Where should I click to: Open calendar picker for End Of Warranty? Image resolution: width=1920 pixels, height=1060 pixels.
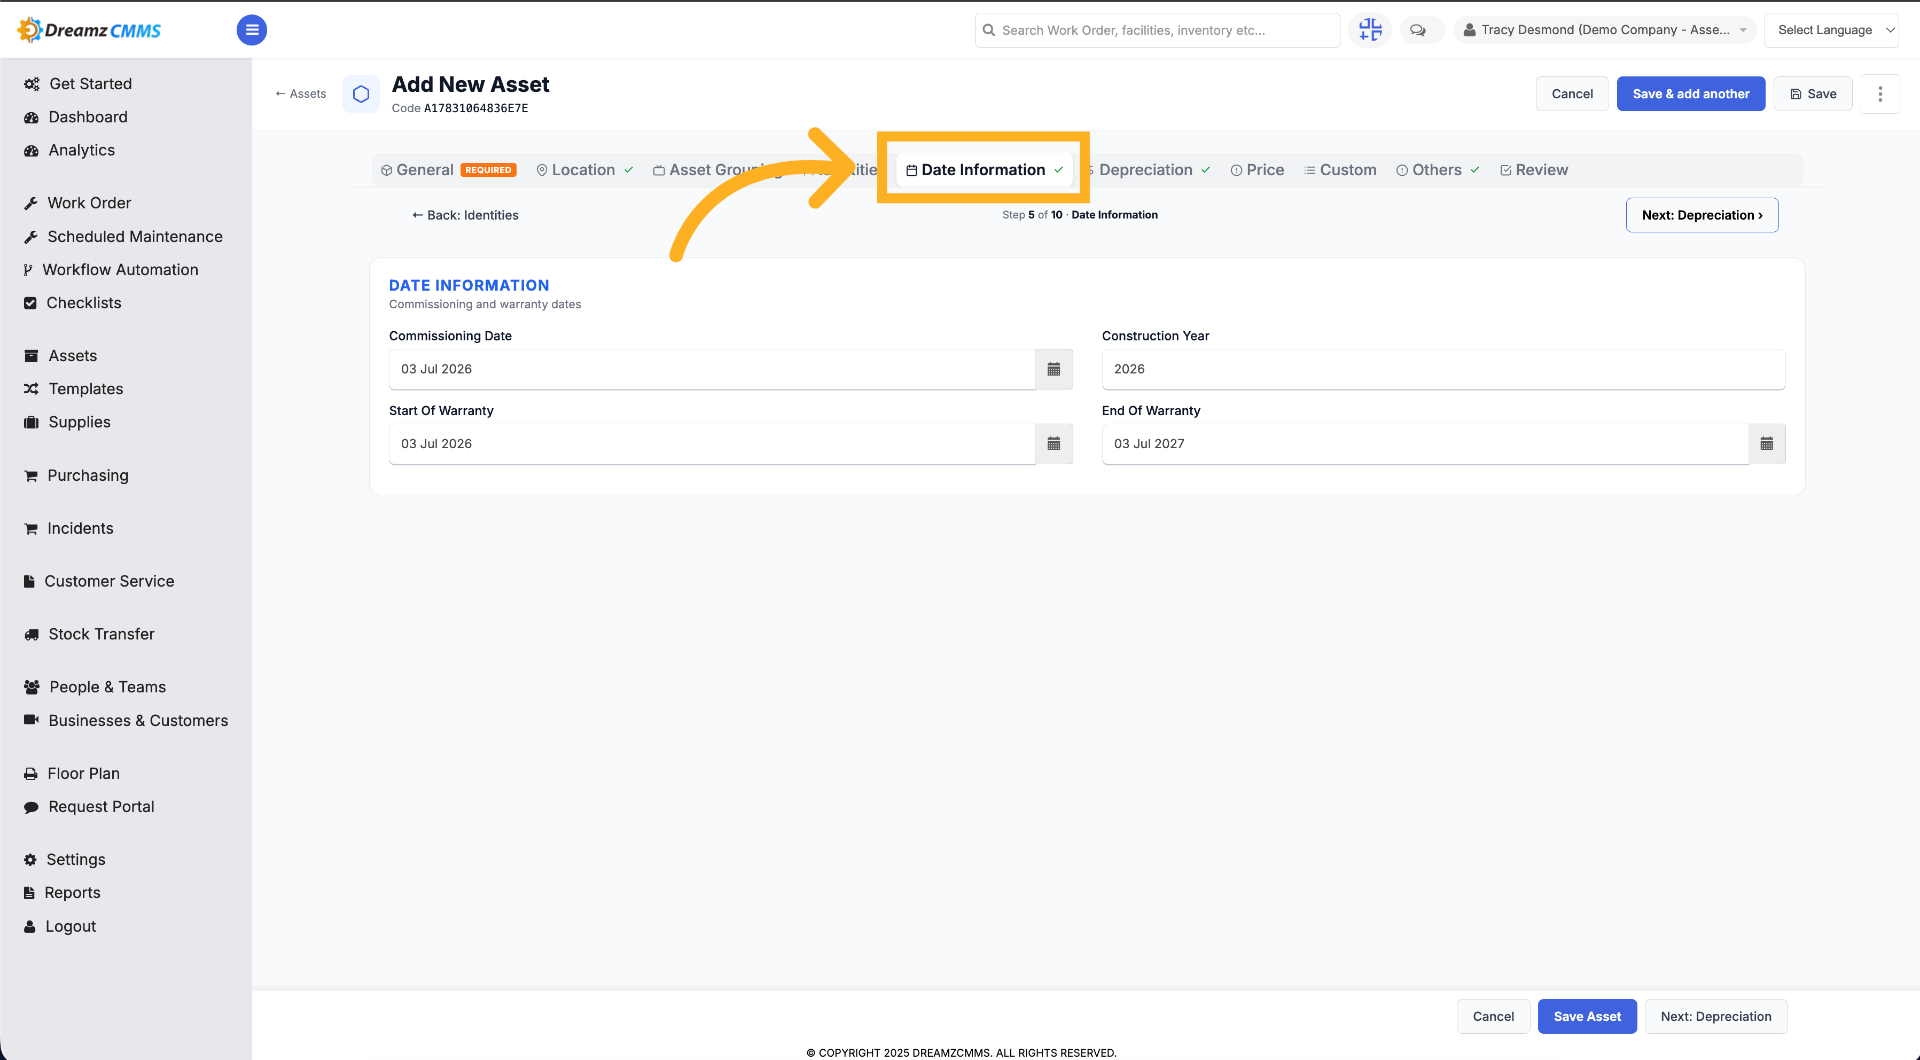click(x=1767, y=444)
